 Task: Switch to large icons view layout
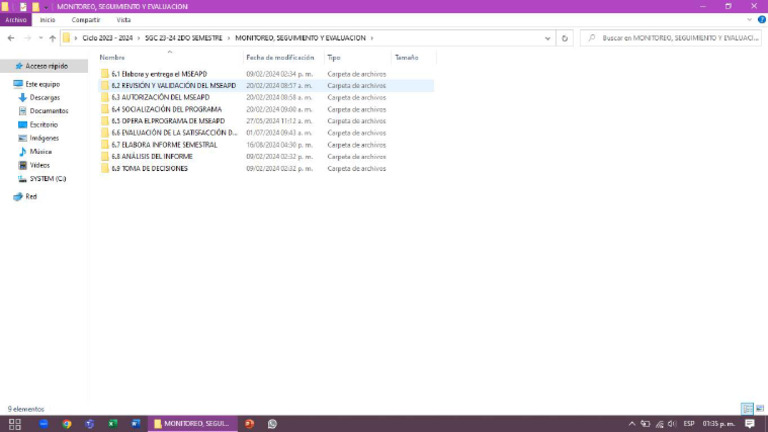coord(760,408)
